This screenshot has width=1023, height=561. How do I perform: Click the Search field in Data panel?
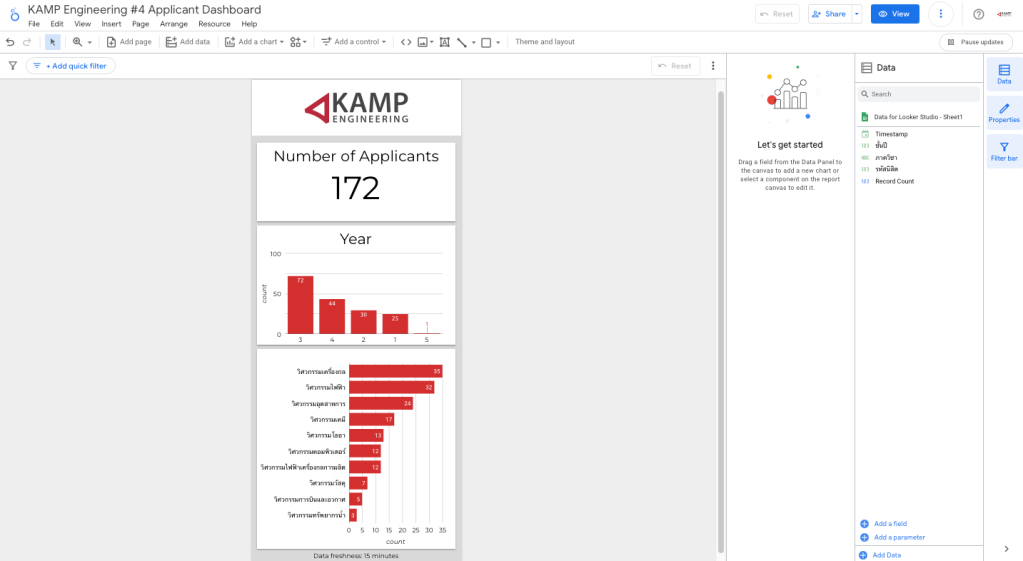(920, 94)
